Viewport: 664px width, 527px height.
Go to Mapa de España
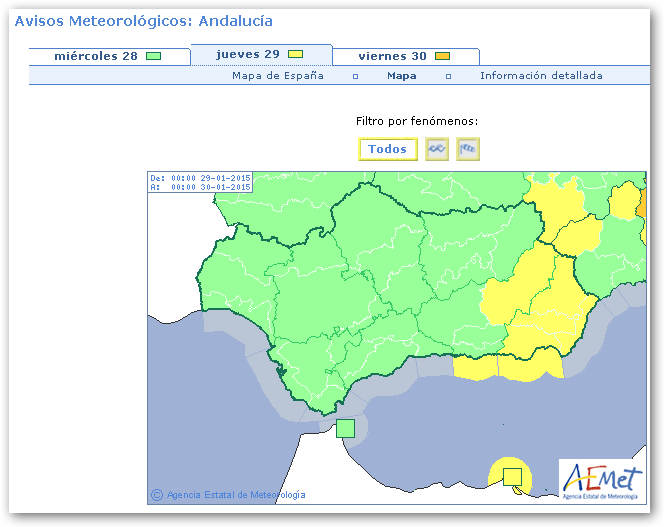(278, 76)
